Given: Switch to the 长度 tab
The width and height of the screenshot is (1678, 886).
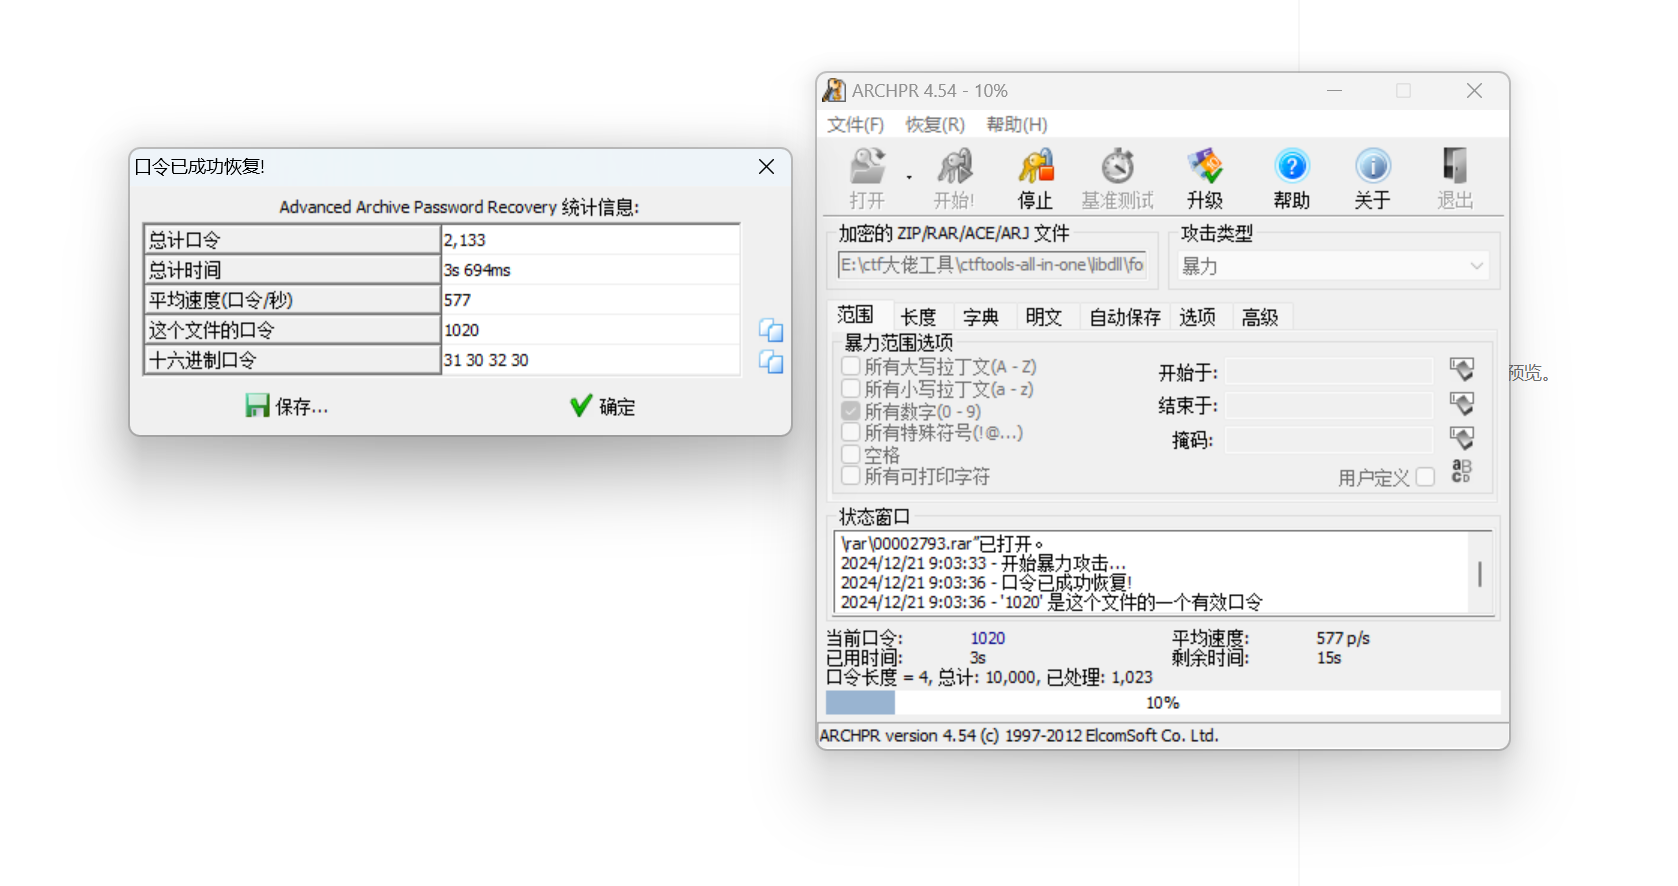Looking at the screenshot, I should (919, 317).
